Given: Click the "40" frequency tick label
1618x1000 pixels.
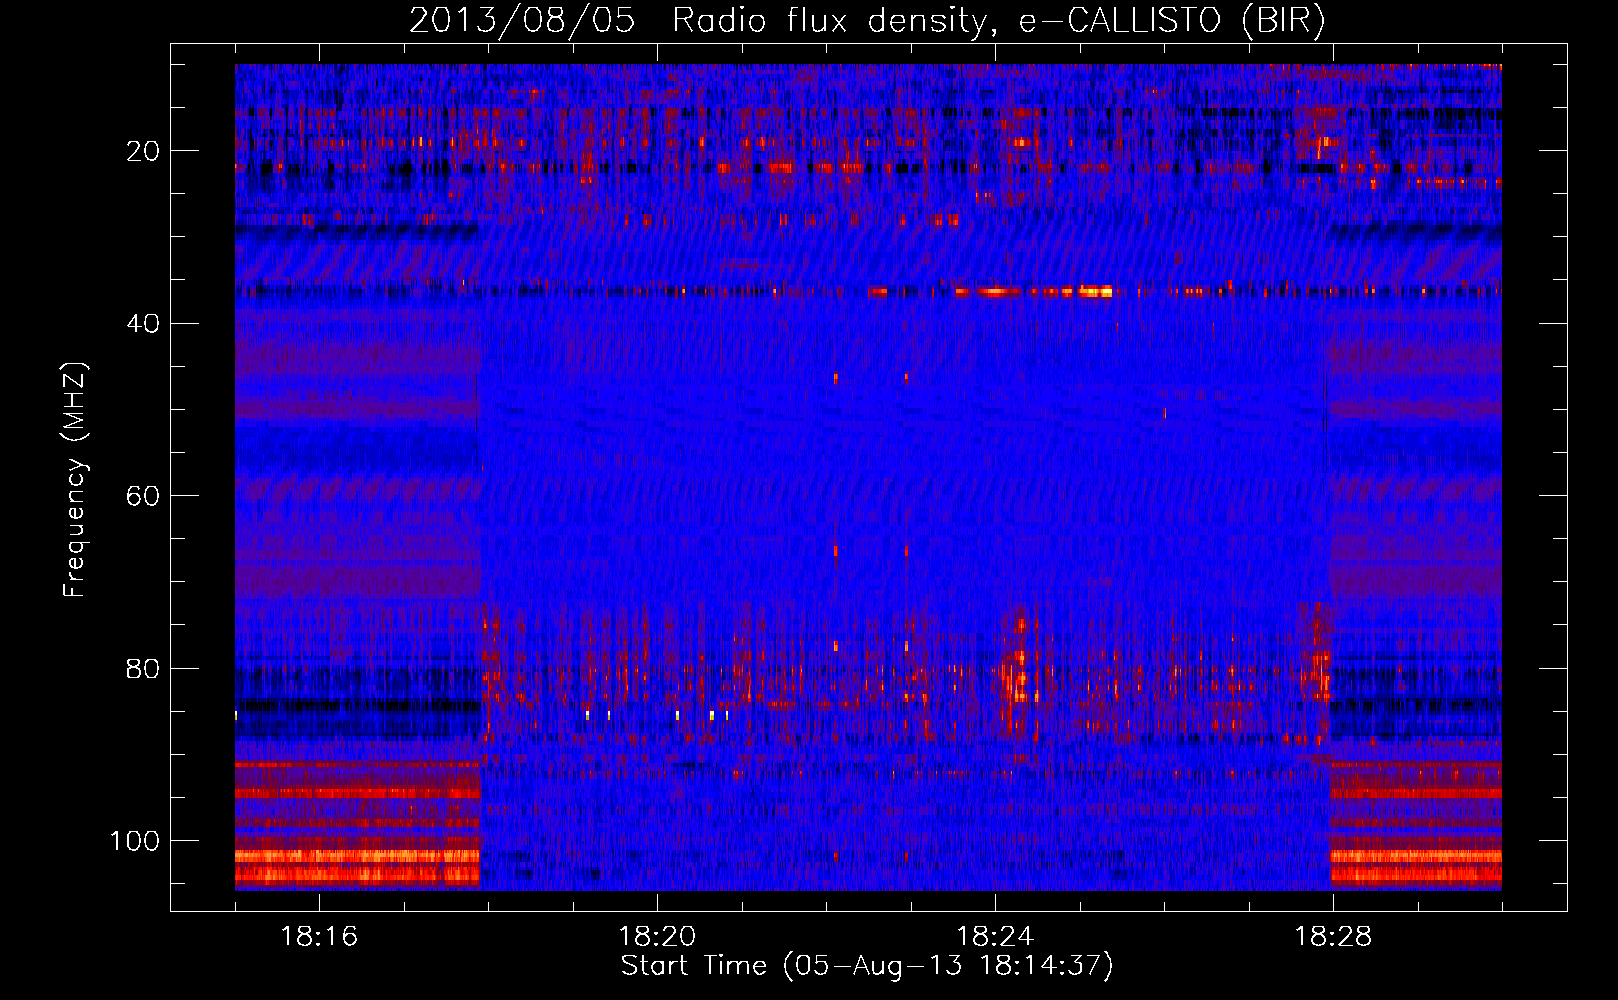Looking at the screenshot, I should click(143, 324).
